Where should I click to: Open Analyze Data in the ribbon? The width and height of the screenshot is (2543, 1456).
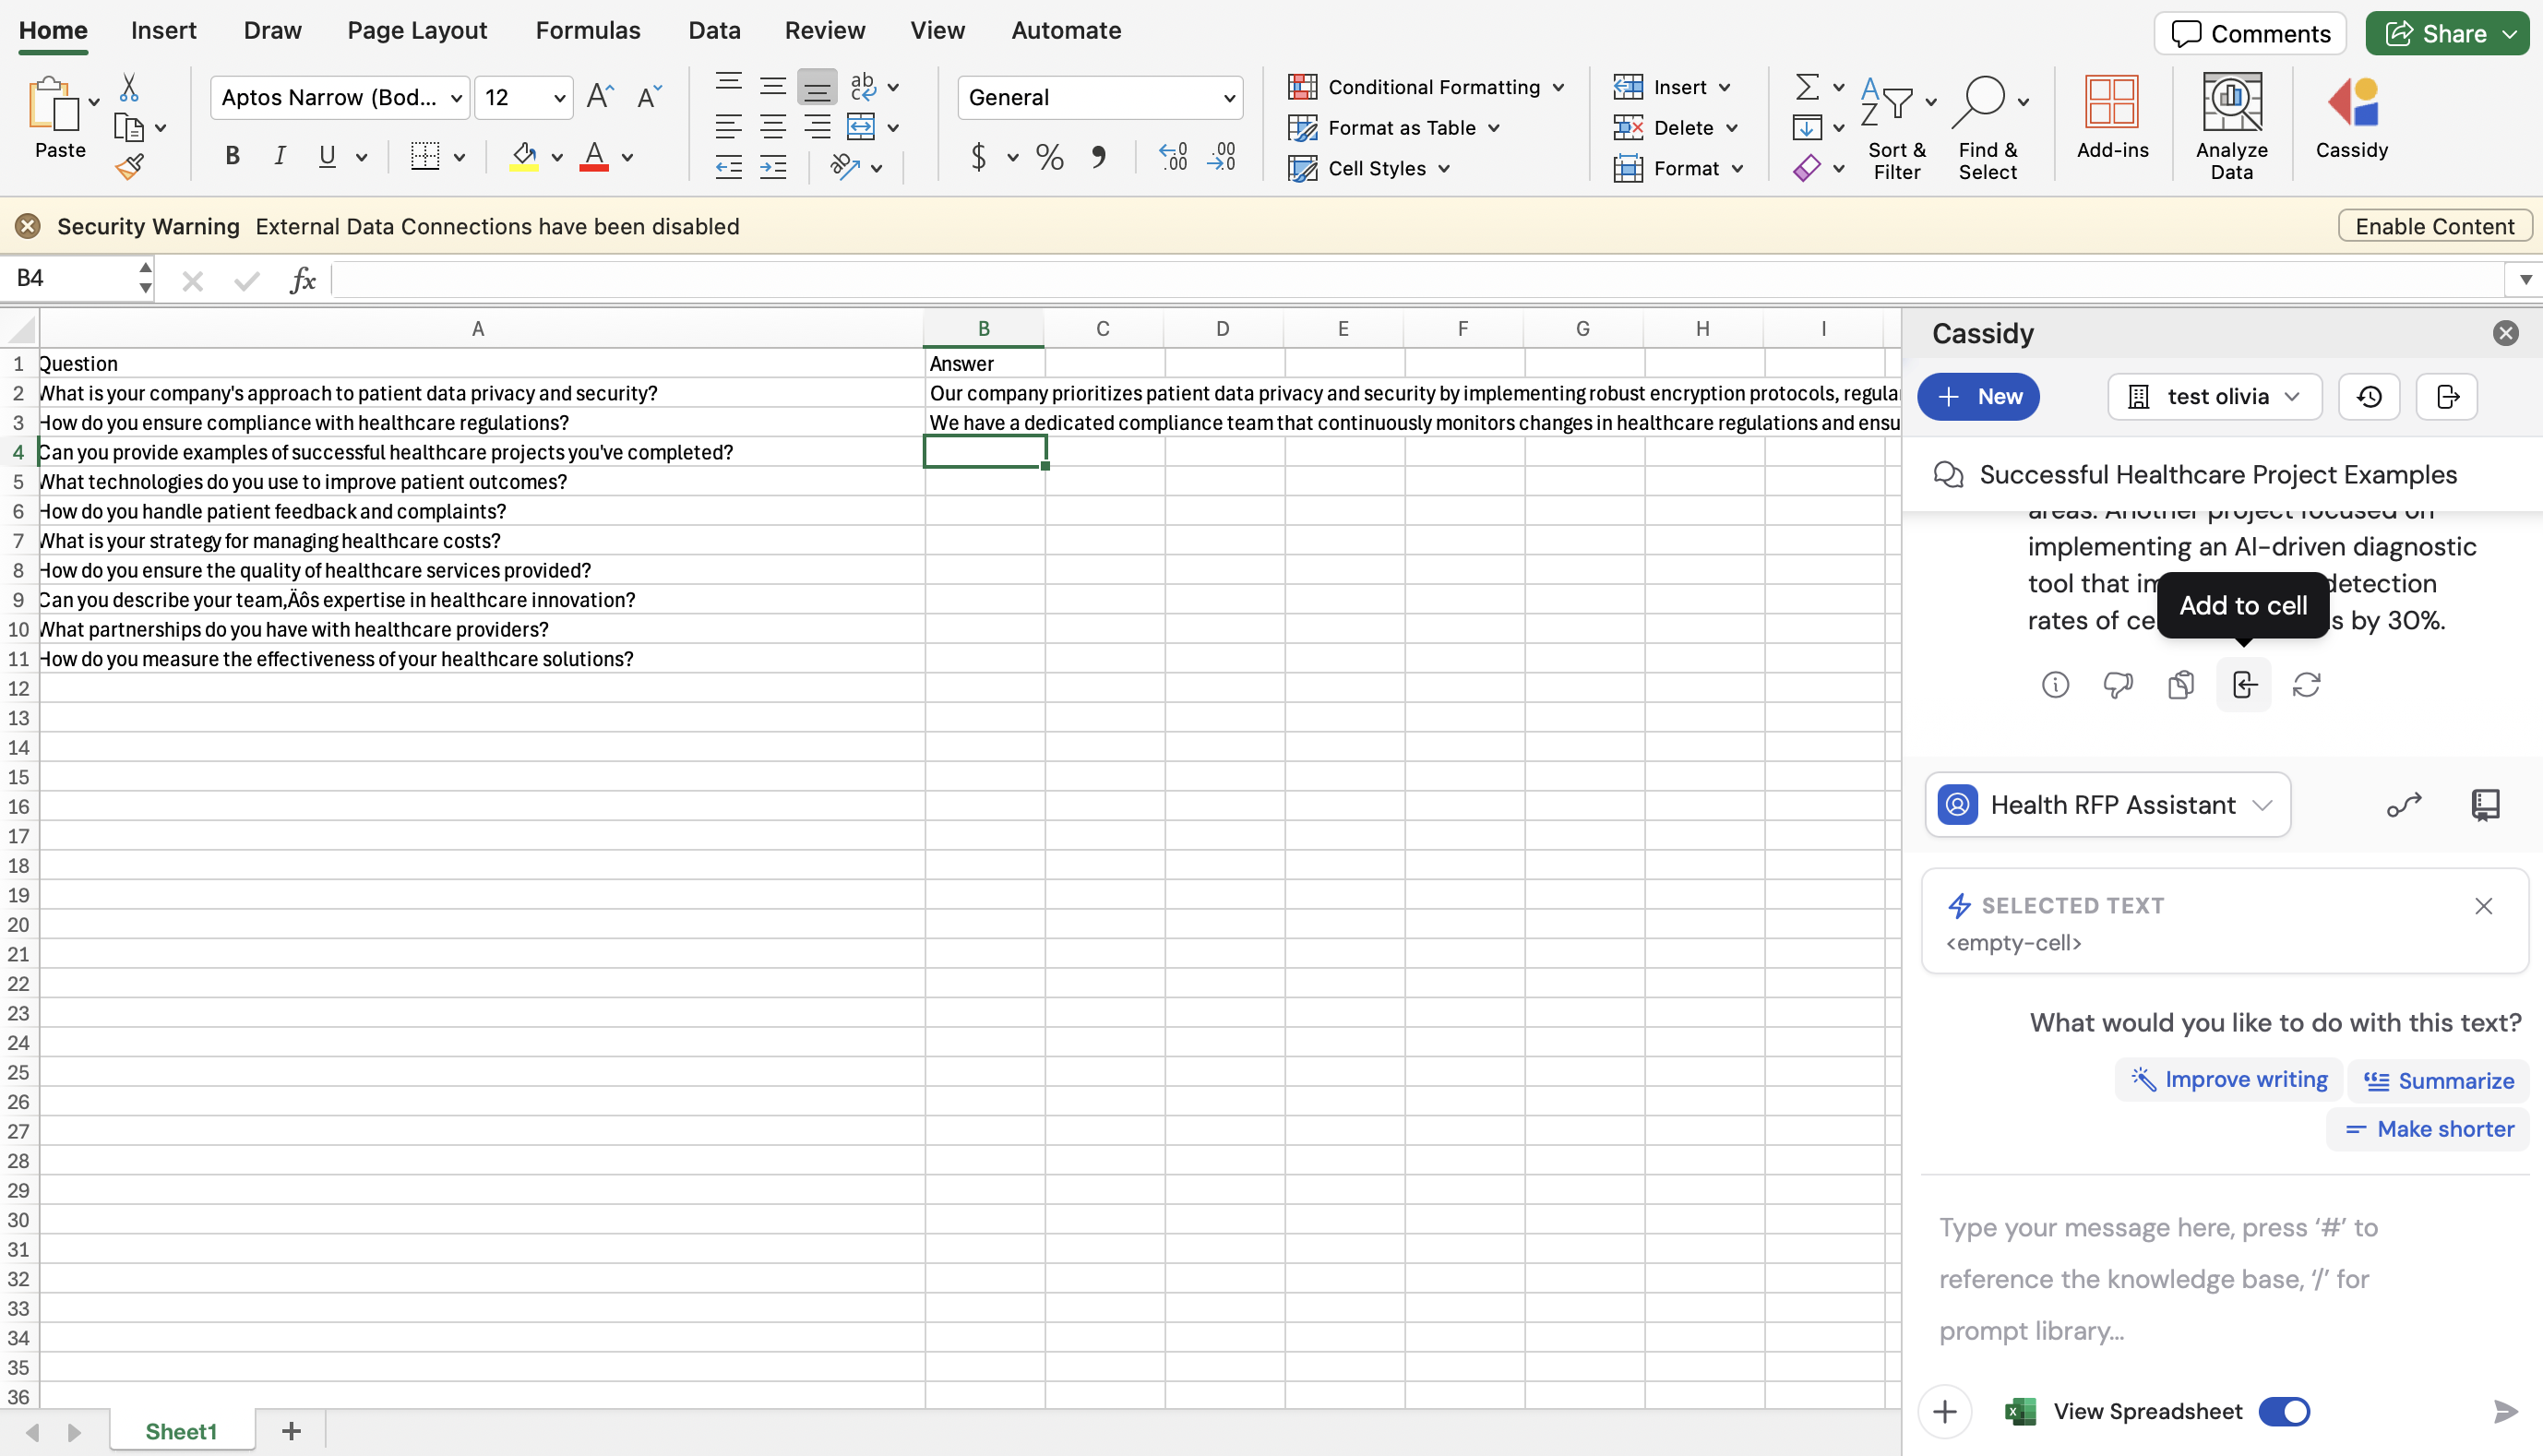click(x=2231, y=126)
